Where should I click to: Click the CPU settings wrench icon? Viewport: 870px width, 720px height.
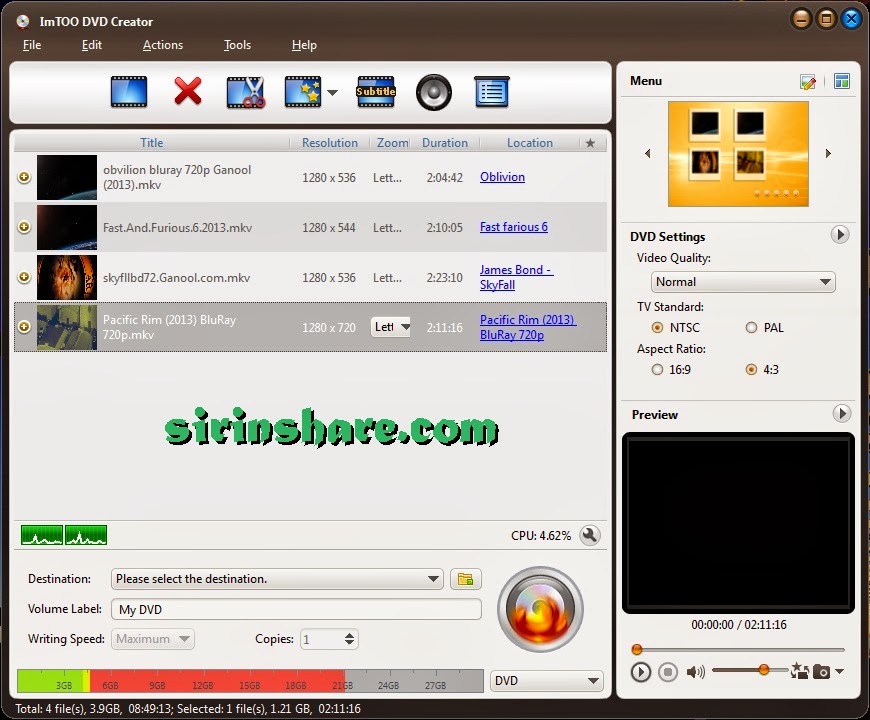[589, 535]
